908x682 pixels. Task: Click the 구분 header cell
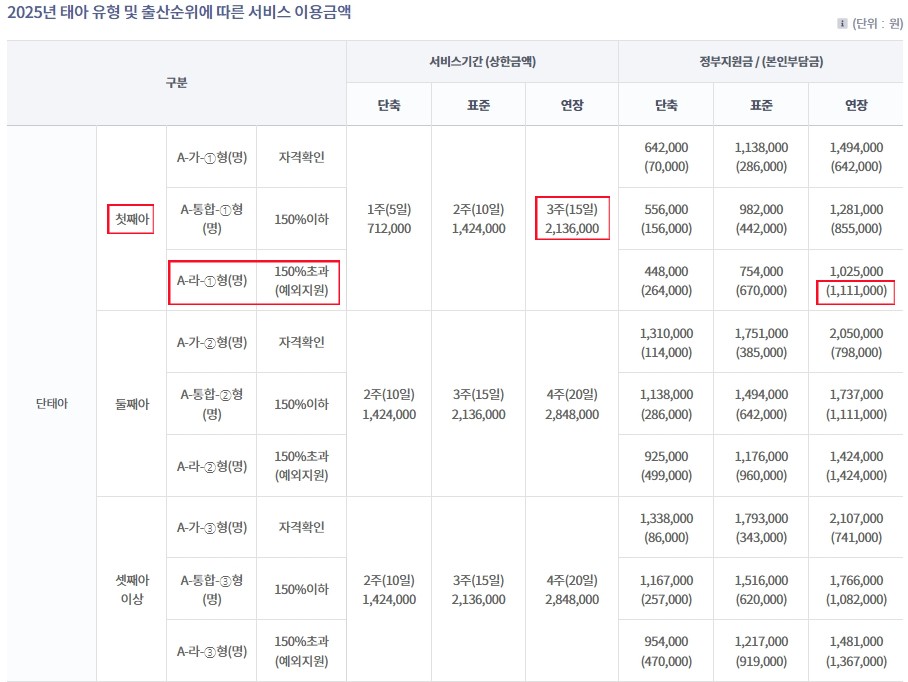click(175, 82)
